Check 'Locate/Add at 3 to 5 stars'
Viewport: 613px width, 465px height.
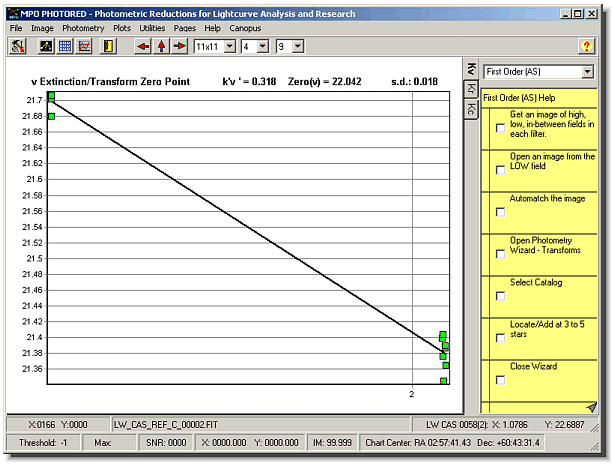coord(500,338)
